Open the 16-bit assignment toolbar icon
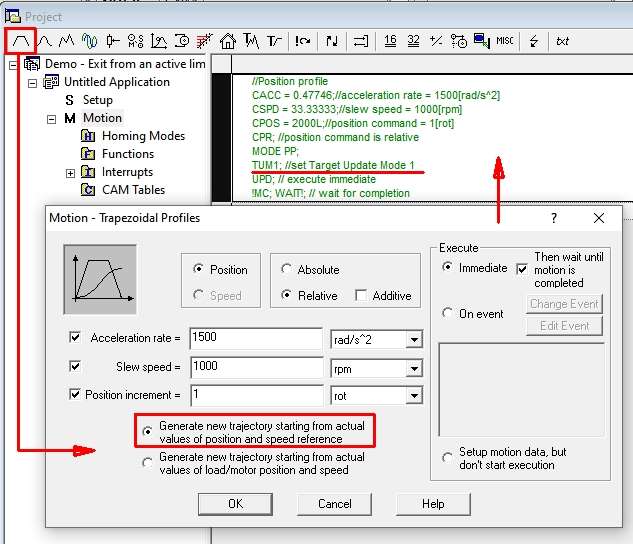Image resolution: width=633 pixels, height=544 pixels. pyautogui.click(x=390, y=41)
